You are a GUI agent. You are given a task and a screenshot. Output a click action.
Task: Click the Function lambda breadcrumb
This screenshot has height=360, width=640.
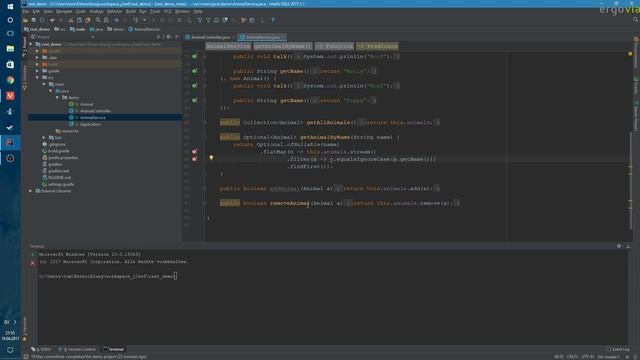[x=334, y=46]
